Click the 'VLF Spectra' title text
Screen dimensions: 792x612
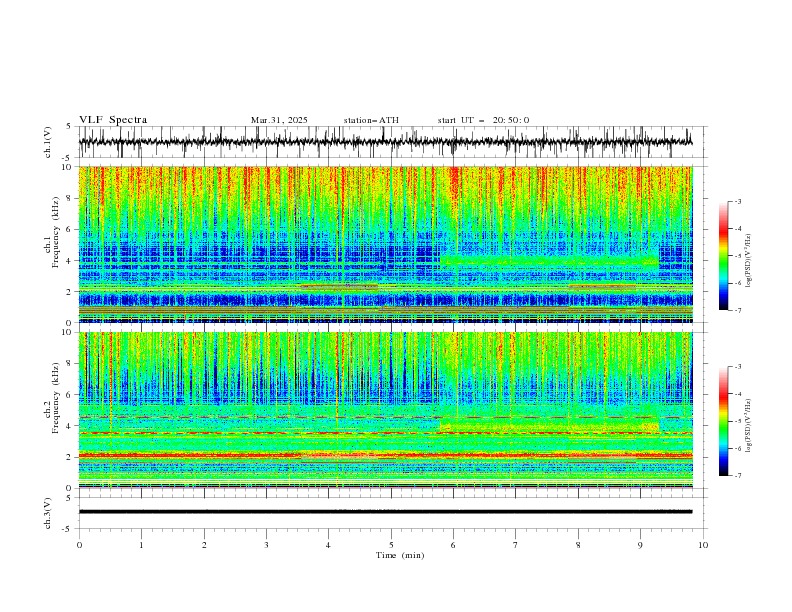[x=113, y=120]
